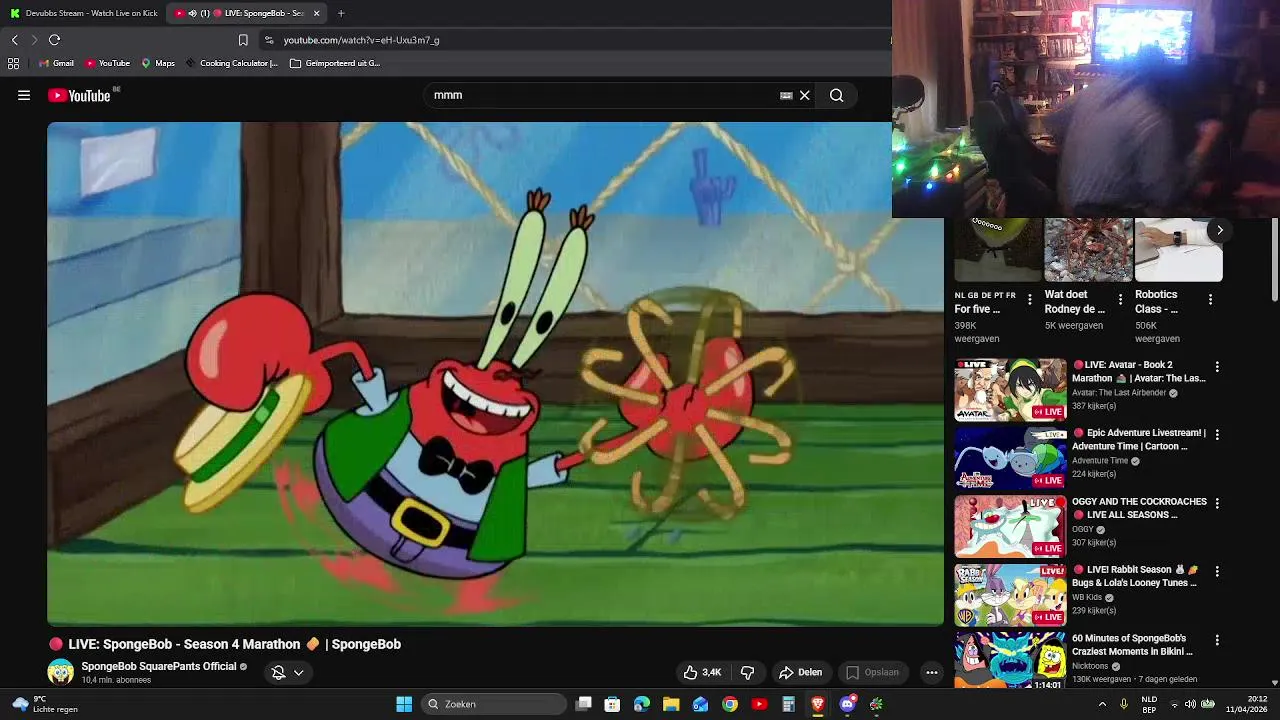Switch to Brave browser in taskbar
This screenshot has width=1280, height=720.
pyautogui.click(x=818, y=704)
